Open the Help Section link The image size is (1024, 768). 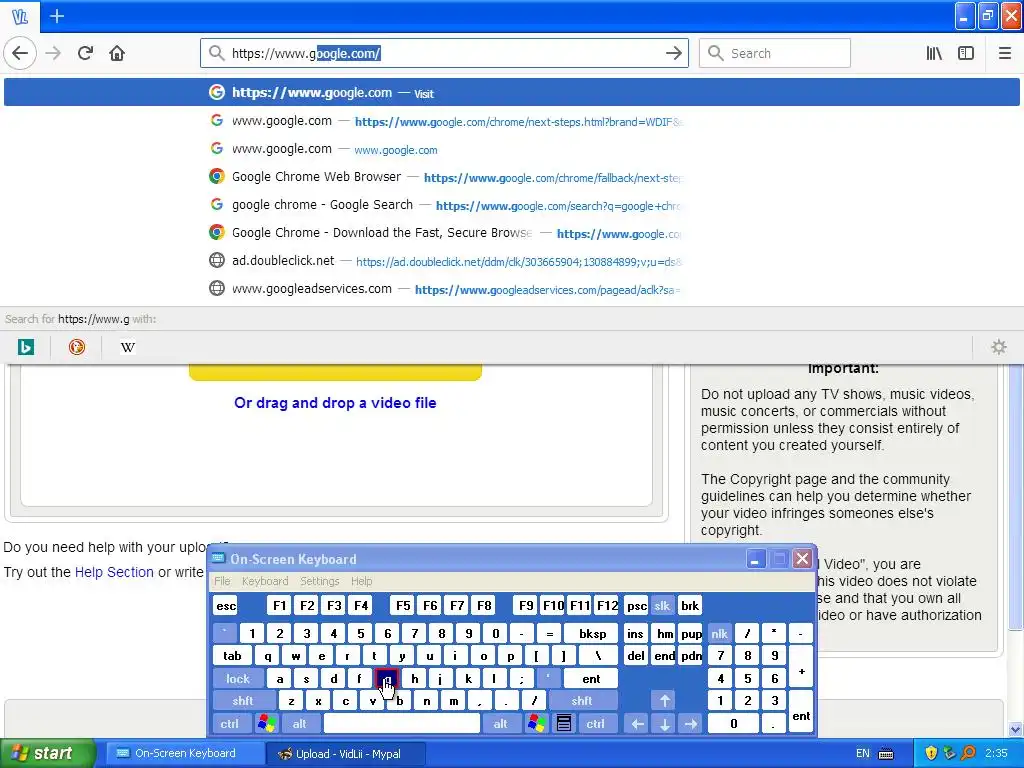(x=114, y=572)
